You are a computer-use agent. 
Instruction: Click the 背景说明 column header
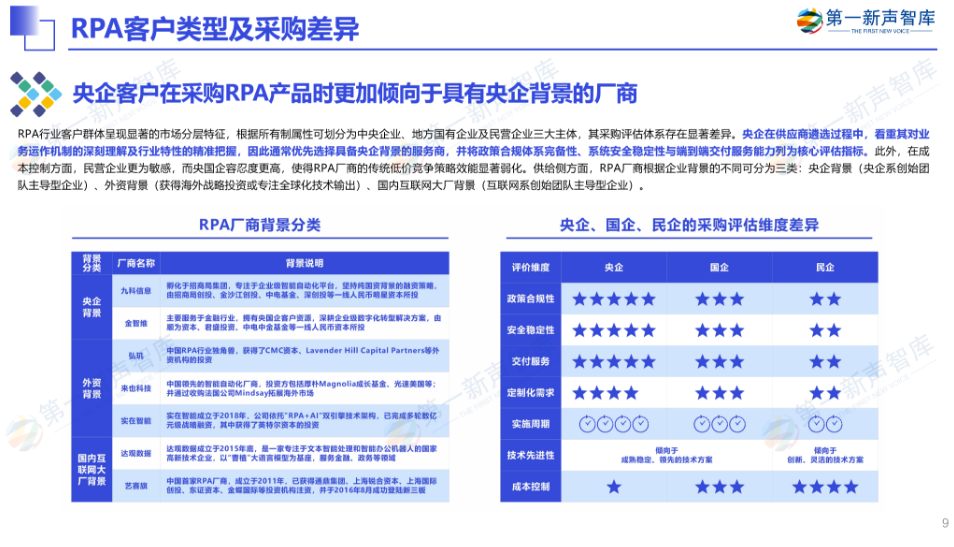(x=305, y=263)
